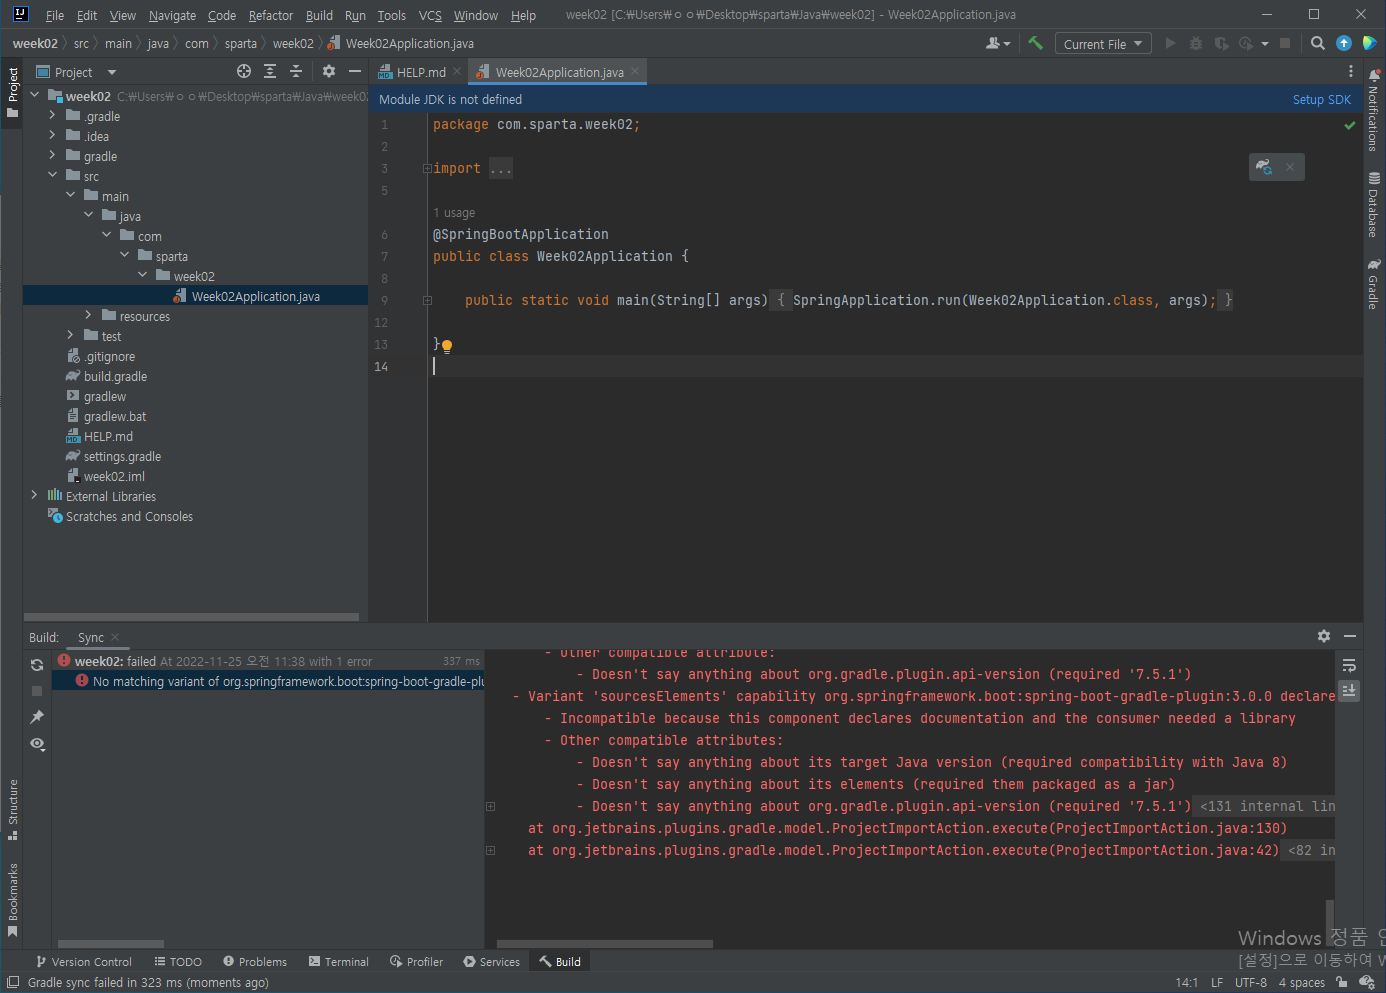Image resolution: width=1386 pixels, height=993 pixels.
Task: Open editor tabs more-options menu
Action: (x=1351, y=71)
